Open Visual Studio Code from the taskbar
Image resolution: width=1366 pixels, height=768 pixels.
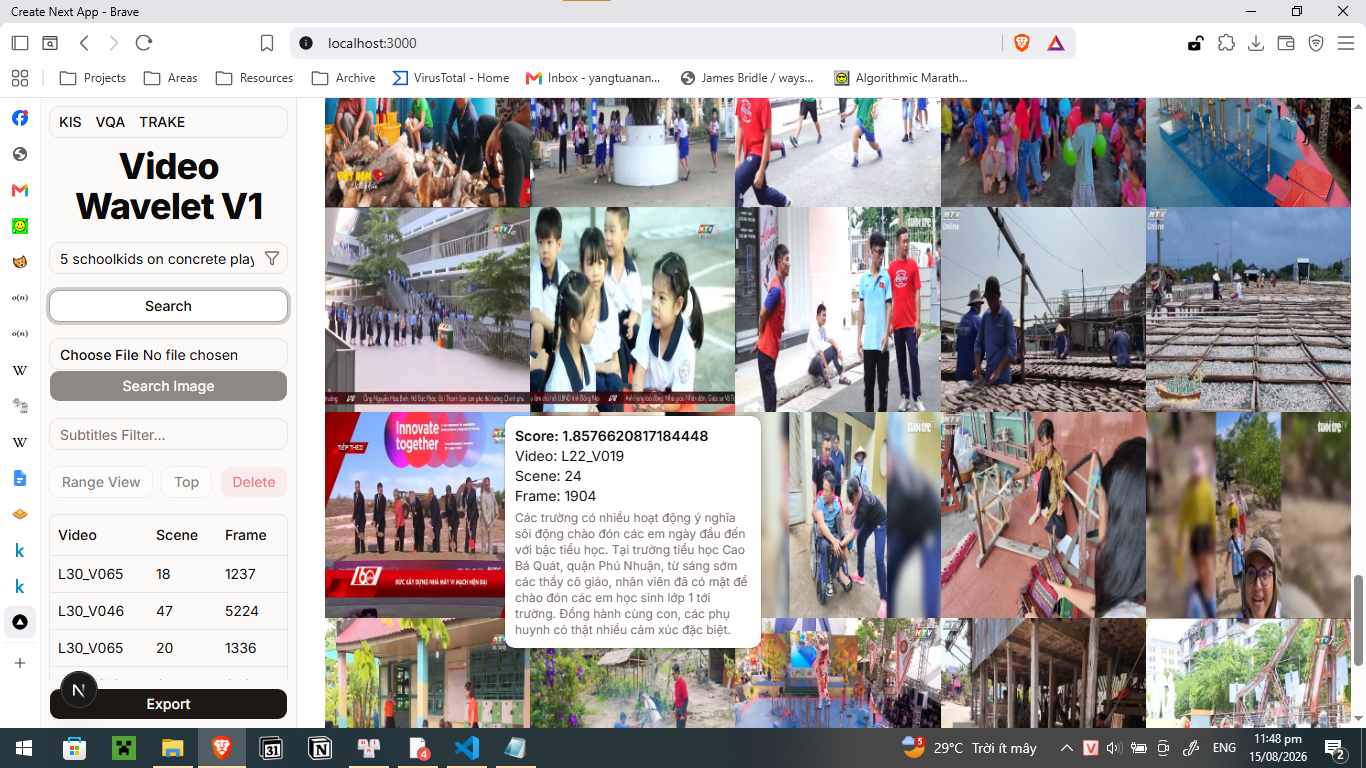pos(467,748)
